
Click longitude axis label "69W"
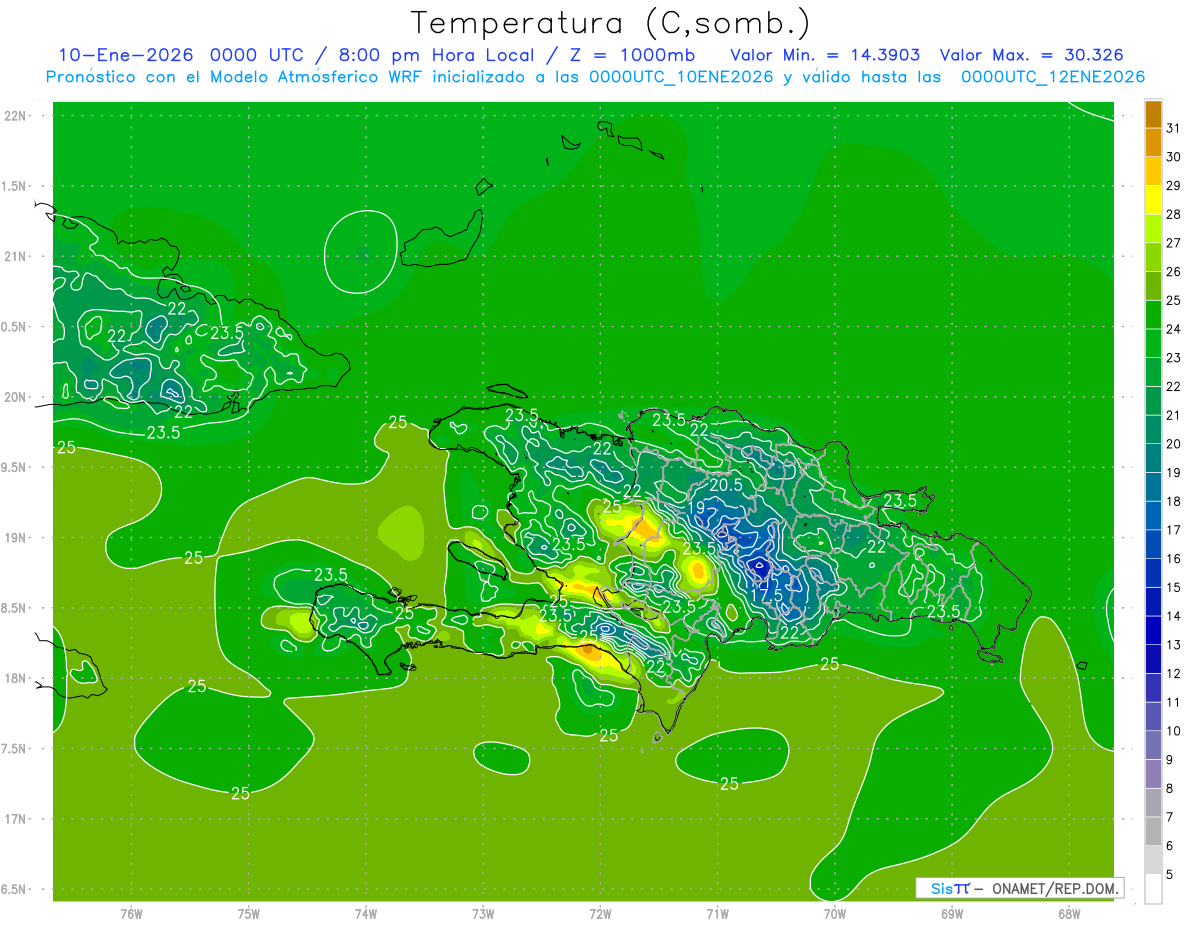952,913
